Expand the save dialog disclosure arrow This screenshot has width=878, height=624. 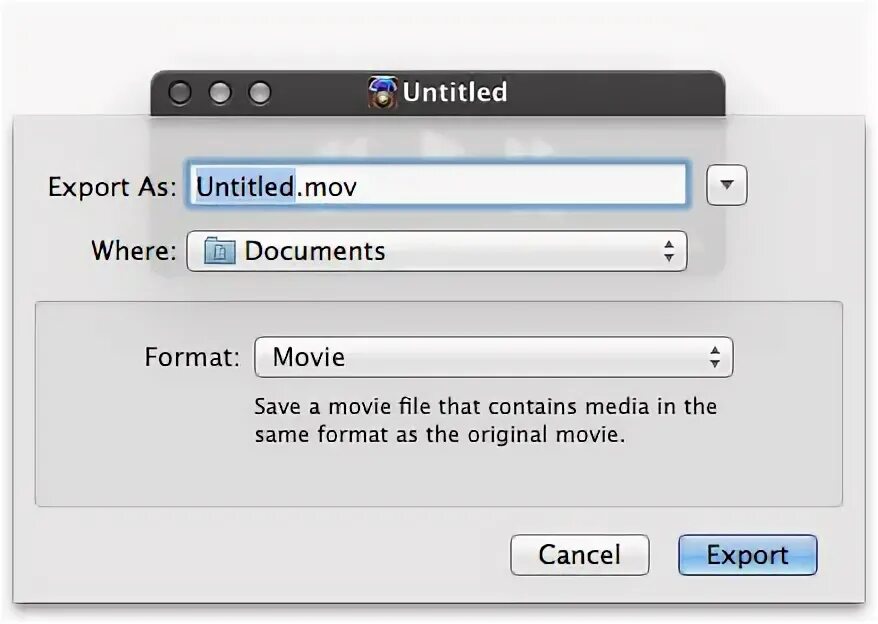[727, 185]
